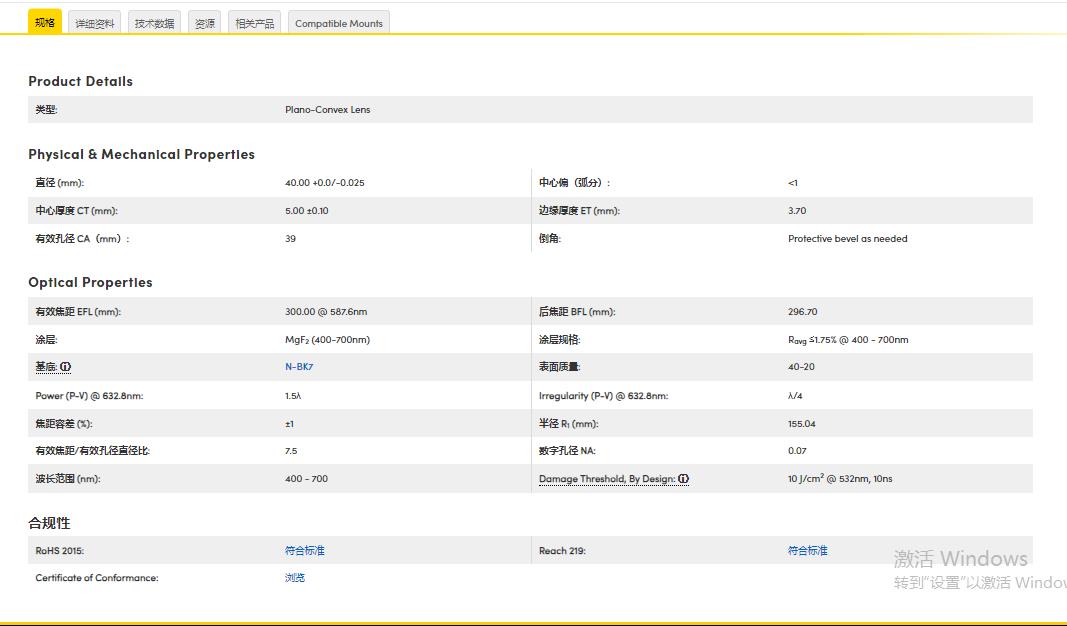Open the N-BK7 substrate link
This screenshot has height=626, width=1067.
click(x=299, y=367)
